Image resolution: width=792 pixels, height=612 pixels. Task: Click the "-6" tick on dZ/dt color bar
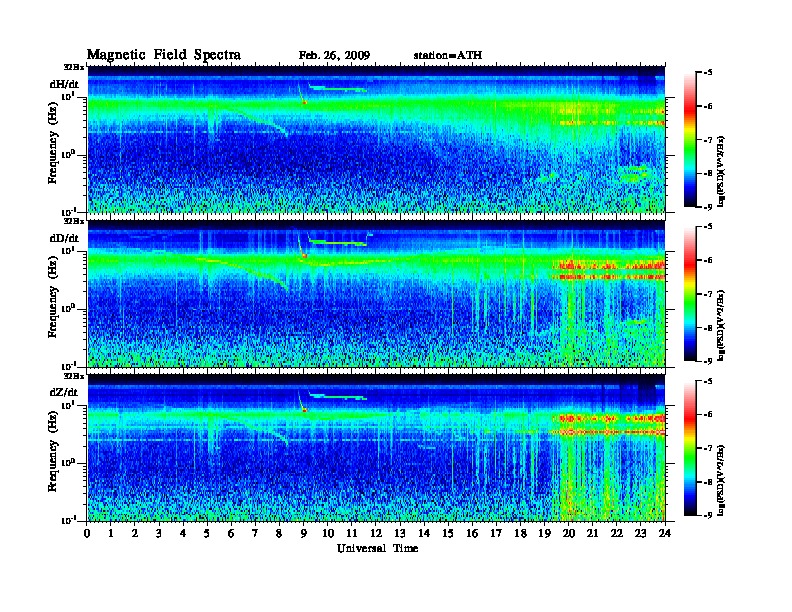click(708, 415)
